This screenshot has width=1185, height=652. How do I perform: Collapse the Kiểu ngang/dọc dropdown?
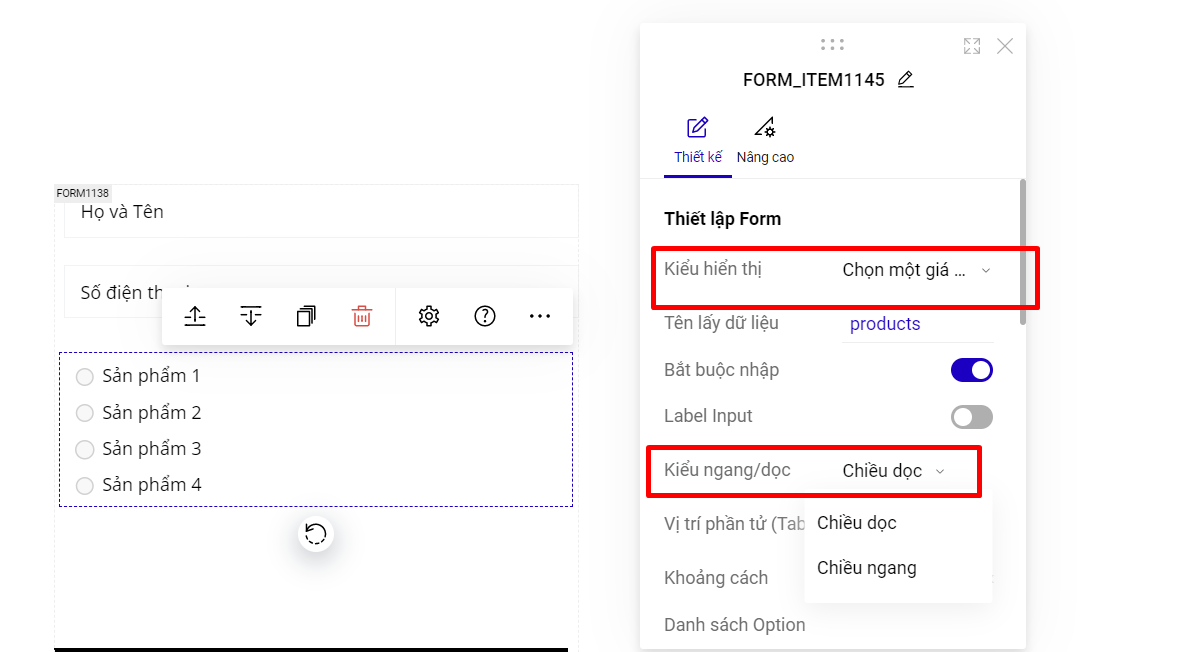coord(894,471)
